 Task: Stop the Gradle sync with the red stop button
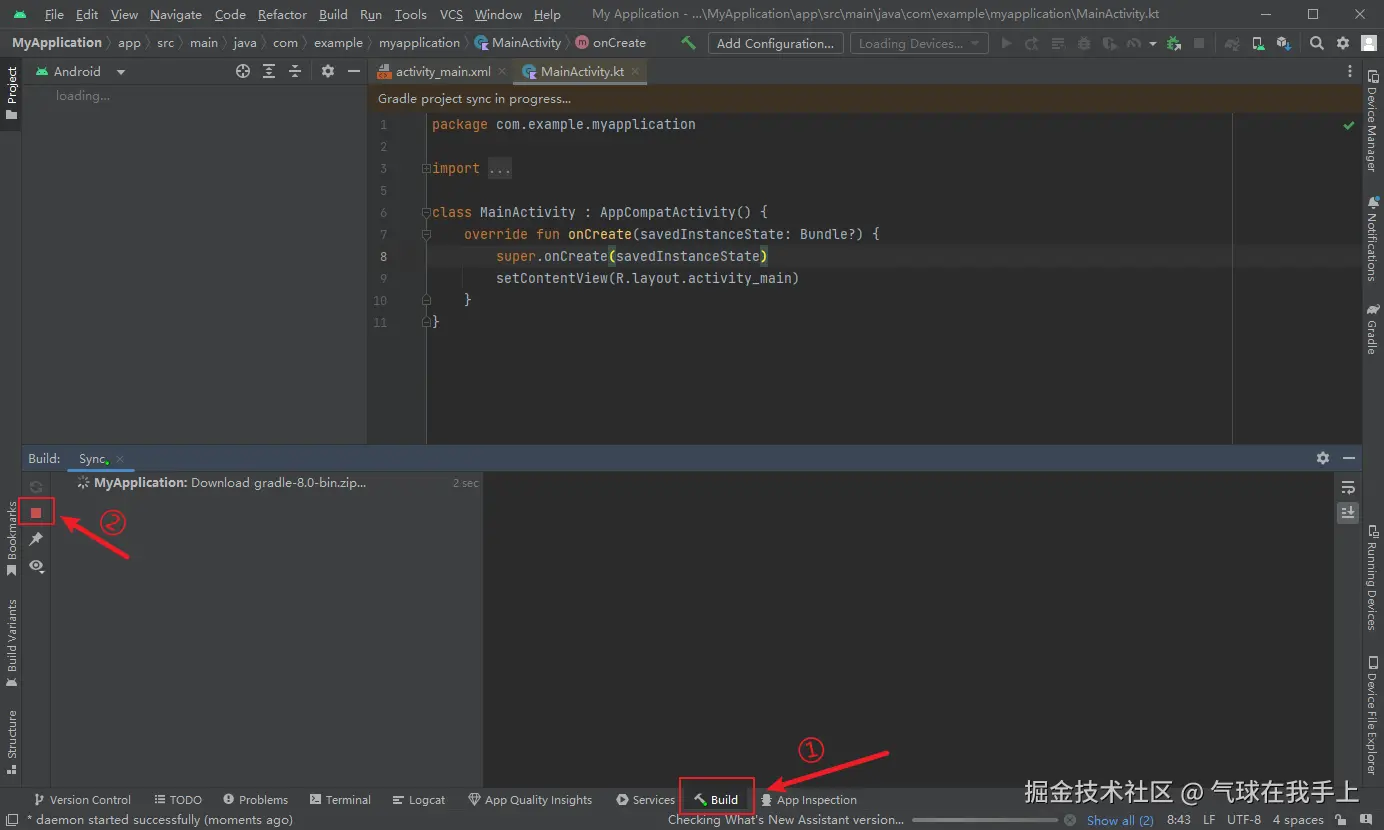coord(36,512)
